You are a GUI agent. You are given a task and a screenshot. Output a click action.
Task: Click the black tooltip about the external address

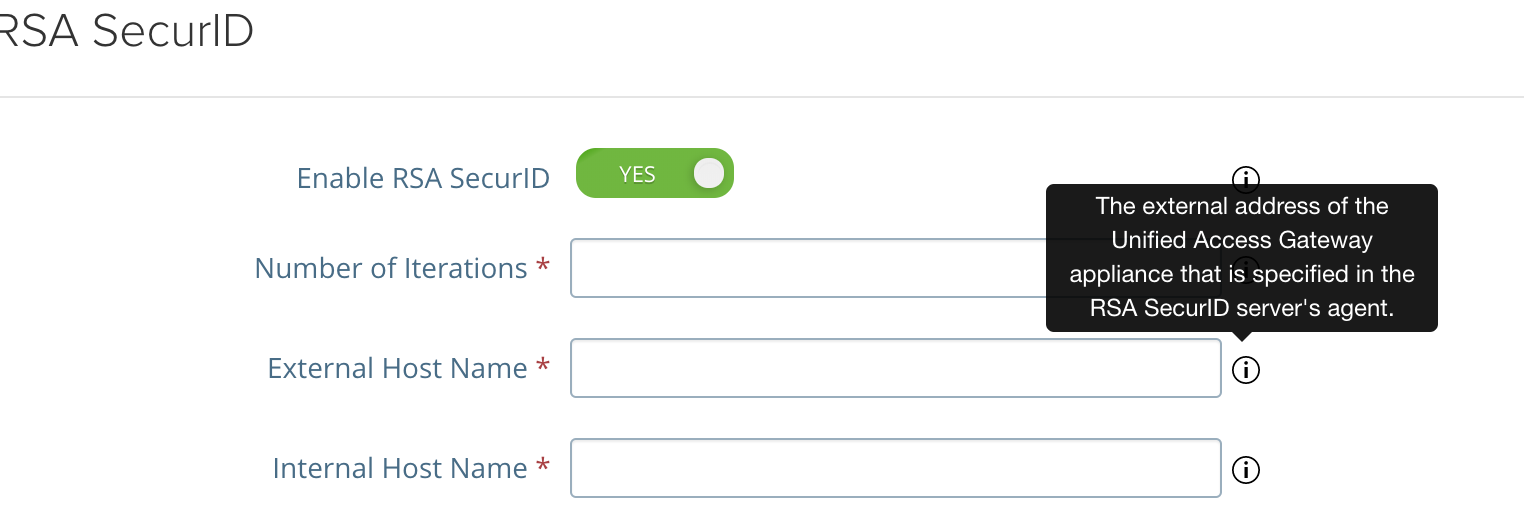tap(1242, 258)
